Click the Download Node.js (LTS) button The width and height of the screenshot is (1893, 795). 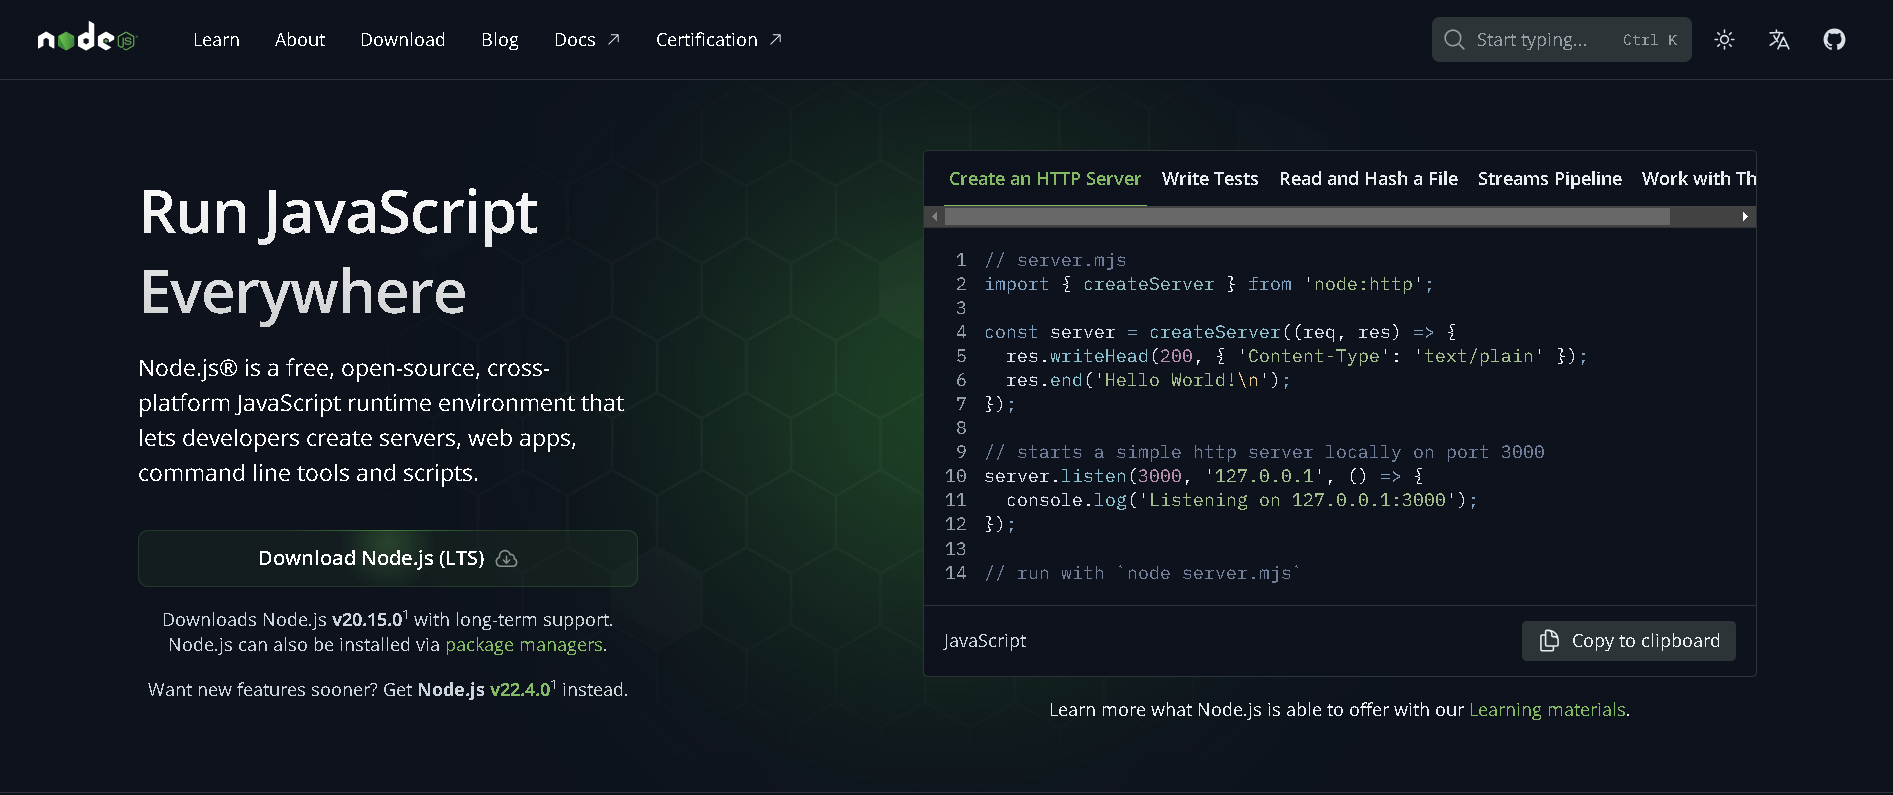[388, 558]
